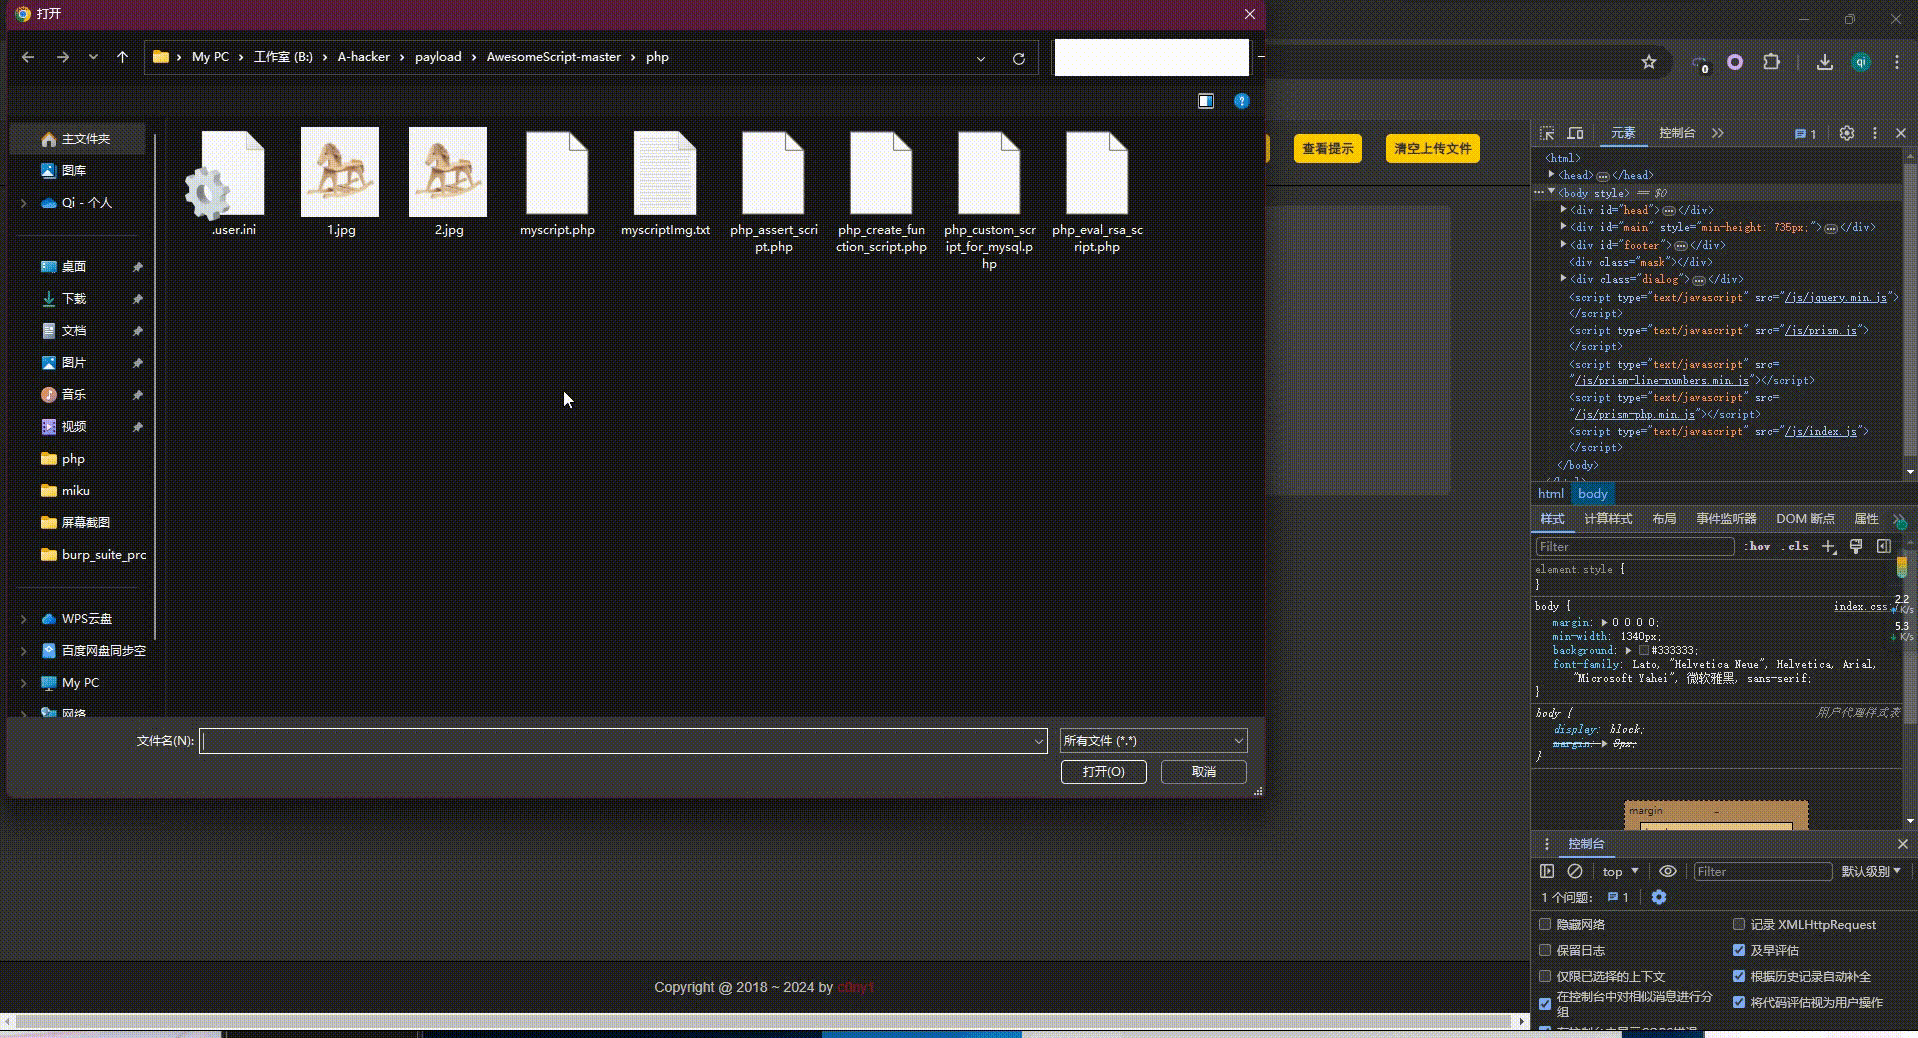Switch to the 计算样式 tab
Viewport: 1918px width, 1038px height.
pyautogui.click(x=1607, y=519)
